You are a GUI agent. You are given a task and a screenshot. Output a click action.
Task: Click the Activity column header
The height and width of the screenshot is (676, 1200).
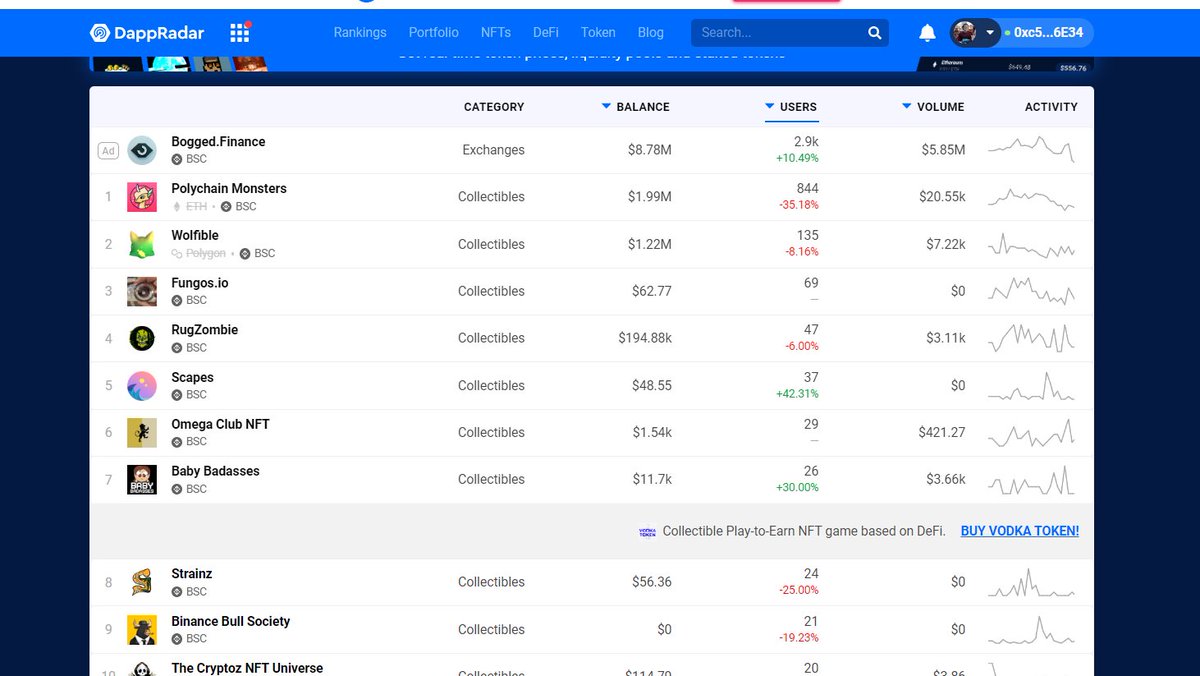pyautogui.click(x=1051, y=107)
